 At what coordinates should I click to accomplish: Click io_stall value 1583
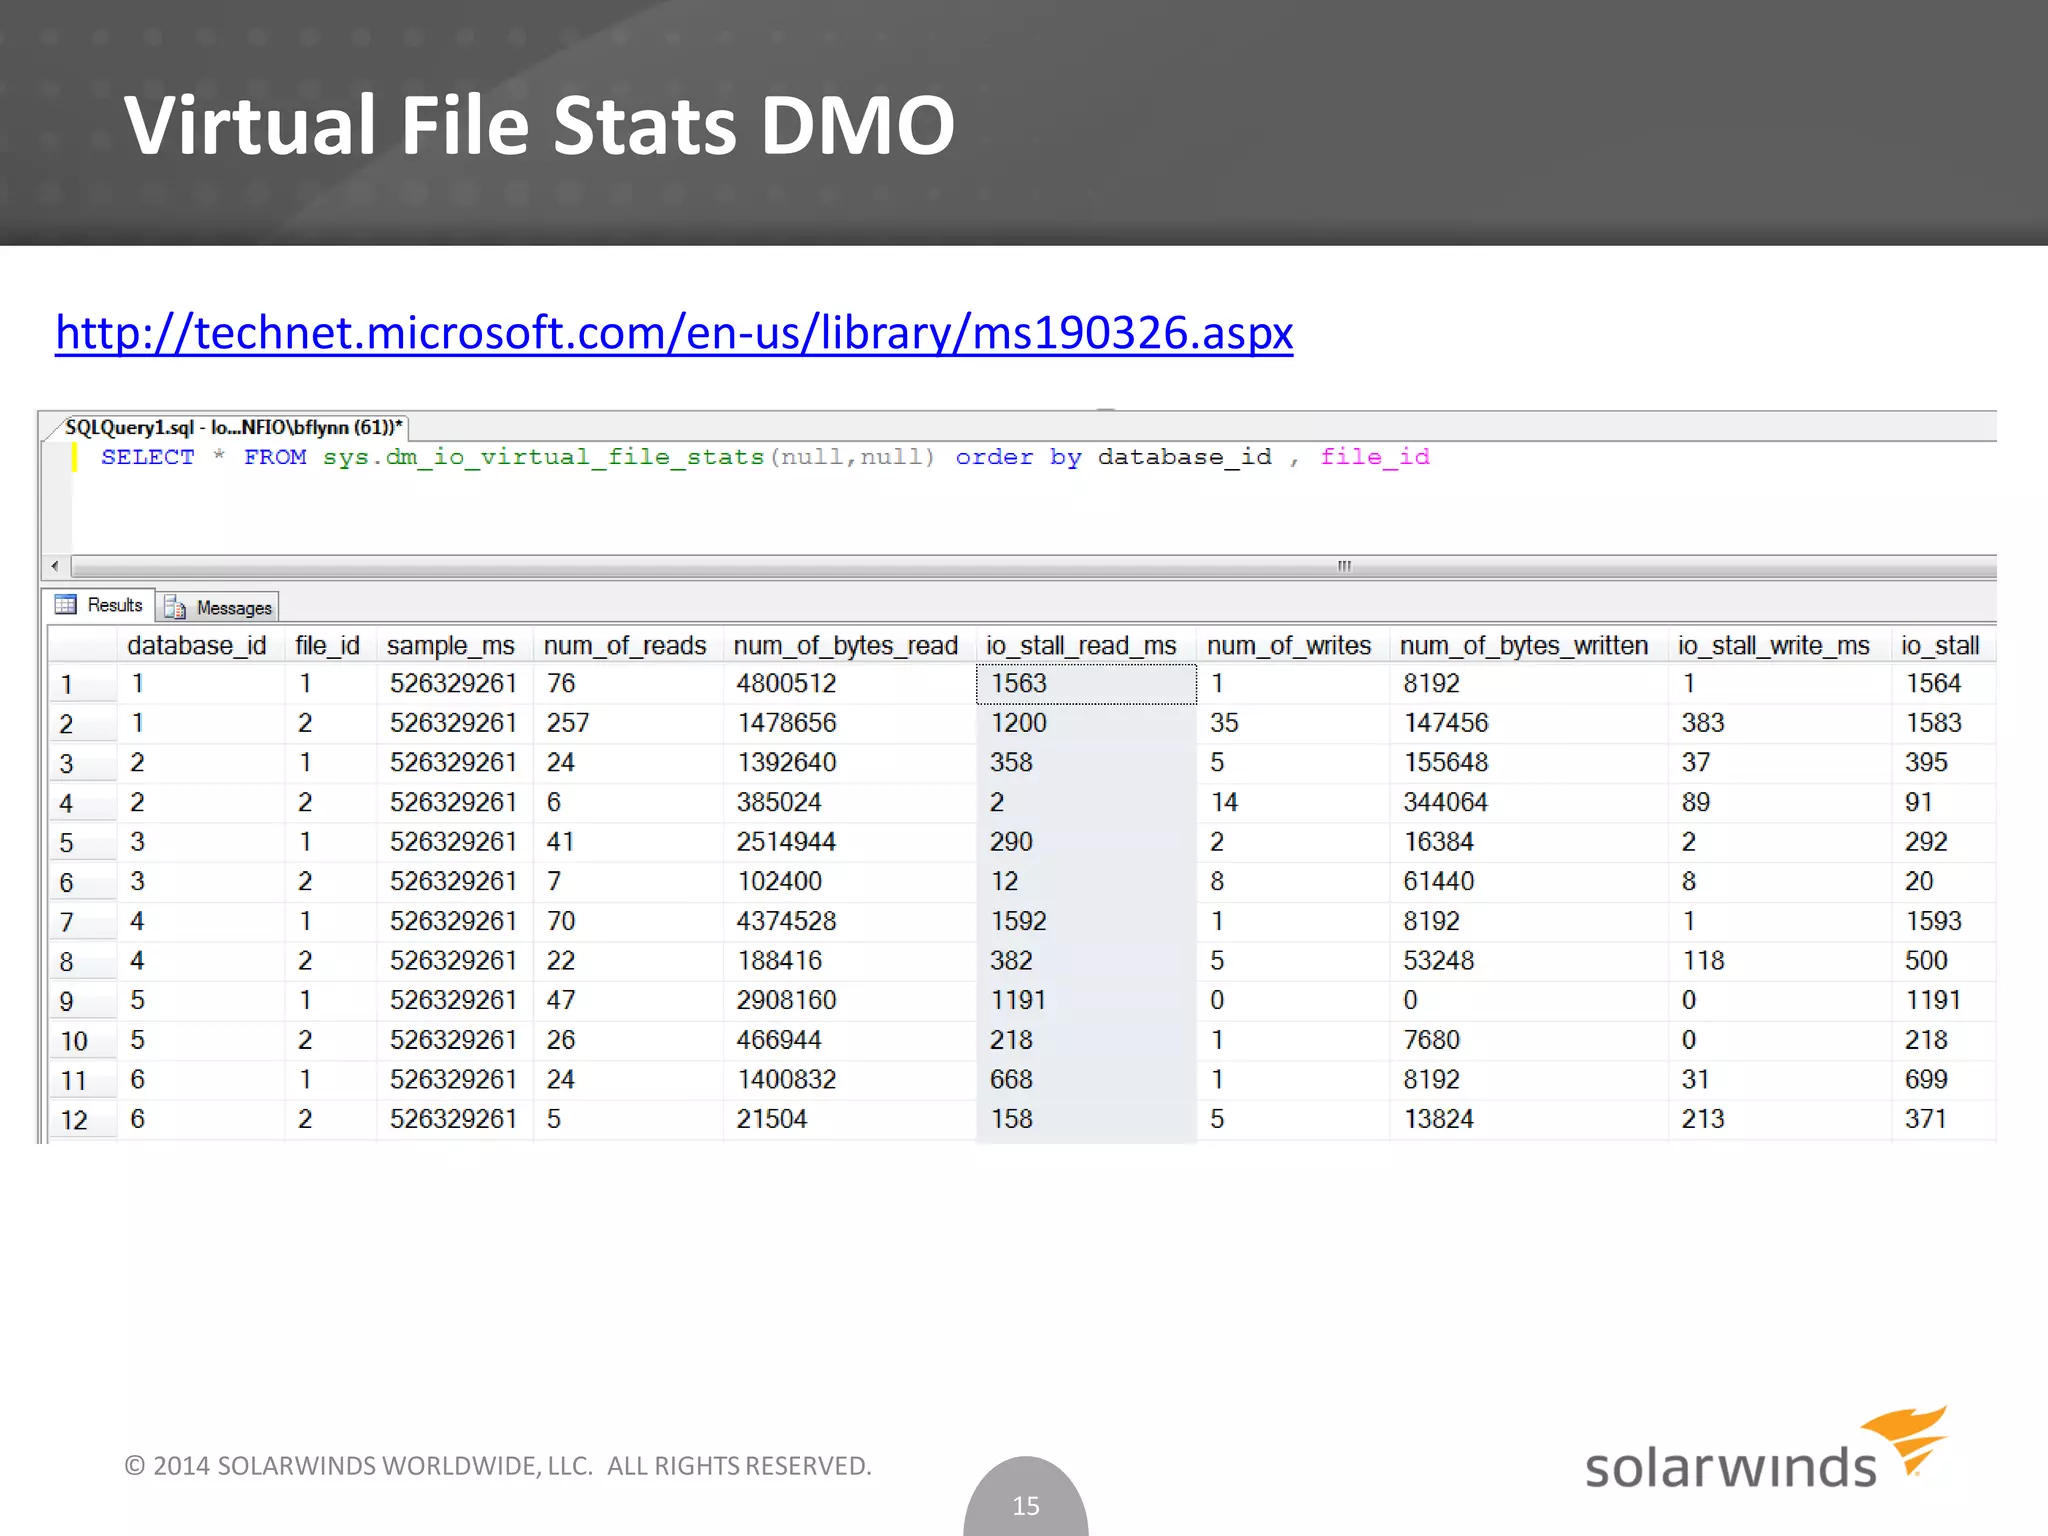pos(1933,723)
